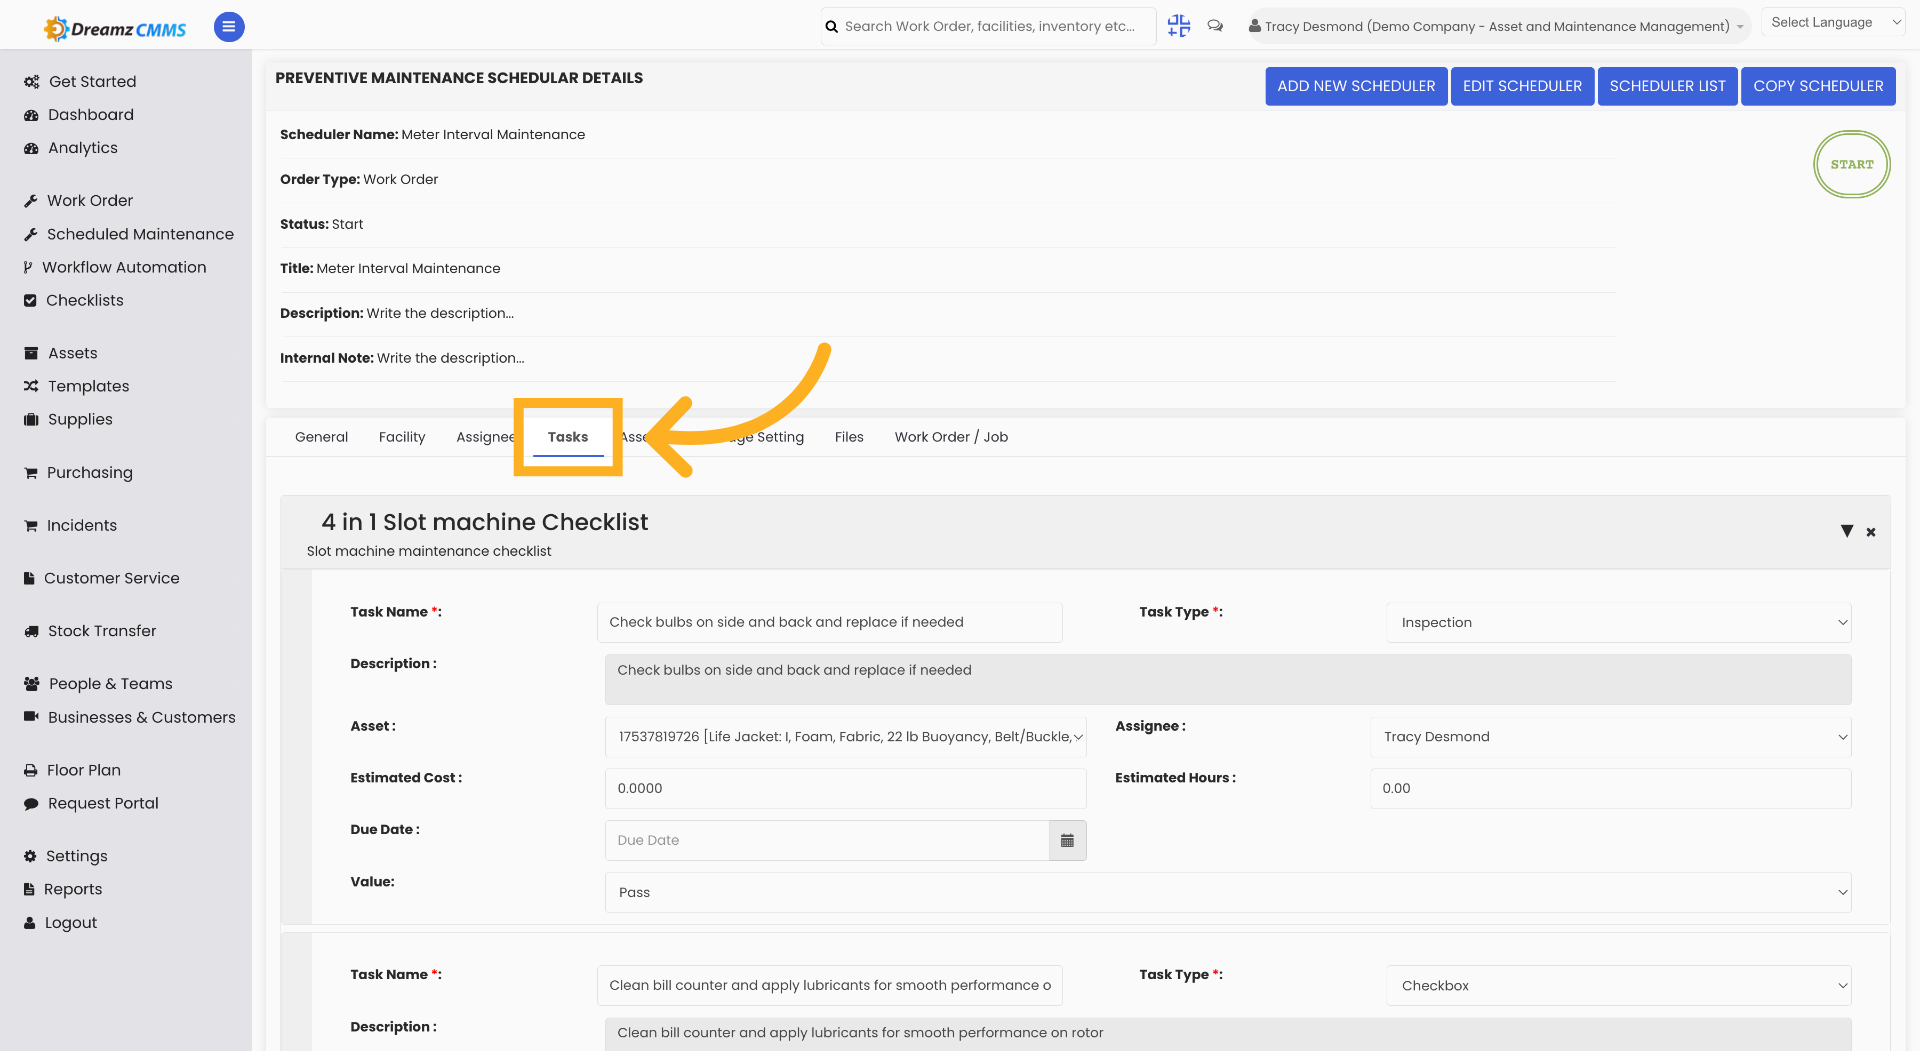Click the Logout link in sidebar
This screenshot has width=1920, height=1051.
pos(71,923)
